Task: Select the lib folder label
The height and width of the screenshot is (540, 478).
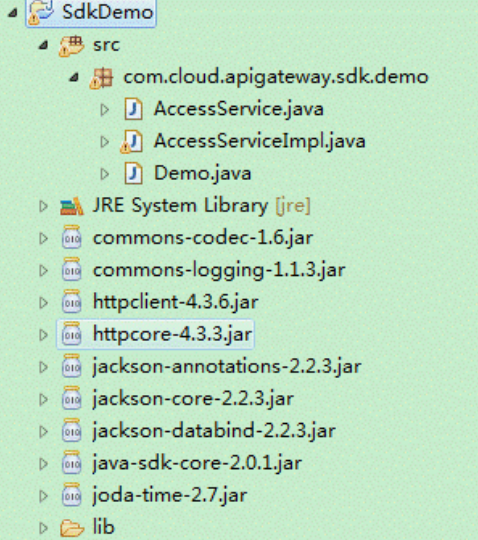Action: (104, 527)
